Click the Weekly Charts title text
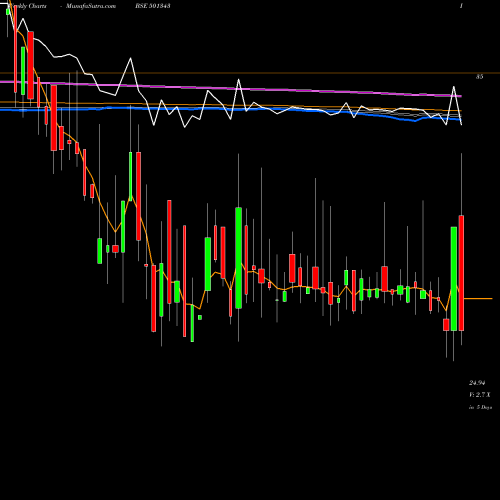Viewport: 500px width, 500px height. pos(27,6)
